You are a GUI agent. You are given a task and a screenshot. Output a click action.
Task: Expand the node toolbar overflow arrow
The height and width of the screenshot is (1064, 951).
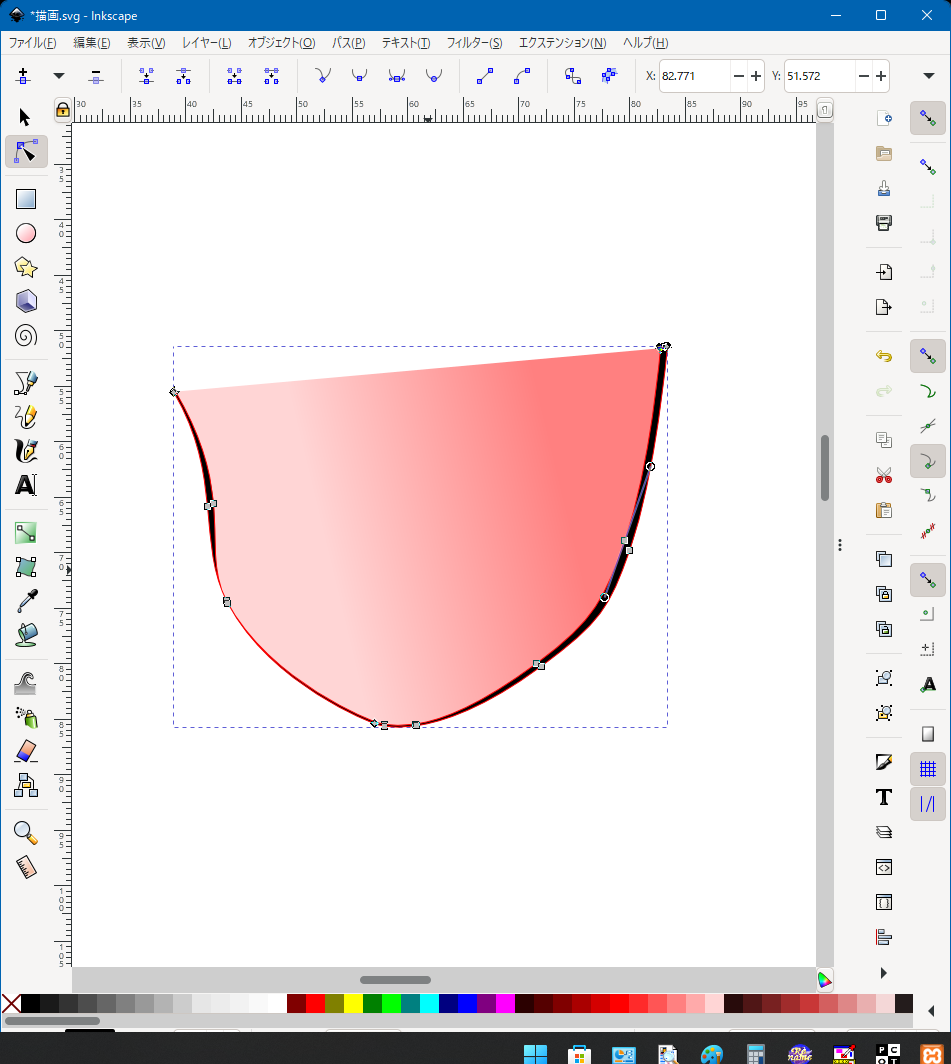tap(929, 76)
